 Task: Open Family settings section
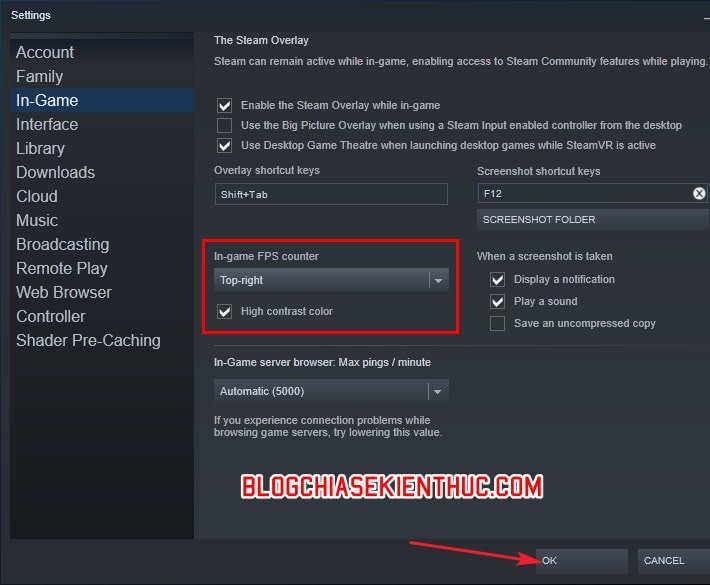point(102,77)
